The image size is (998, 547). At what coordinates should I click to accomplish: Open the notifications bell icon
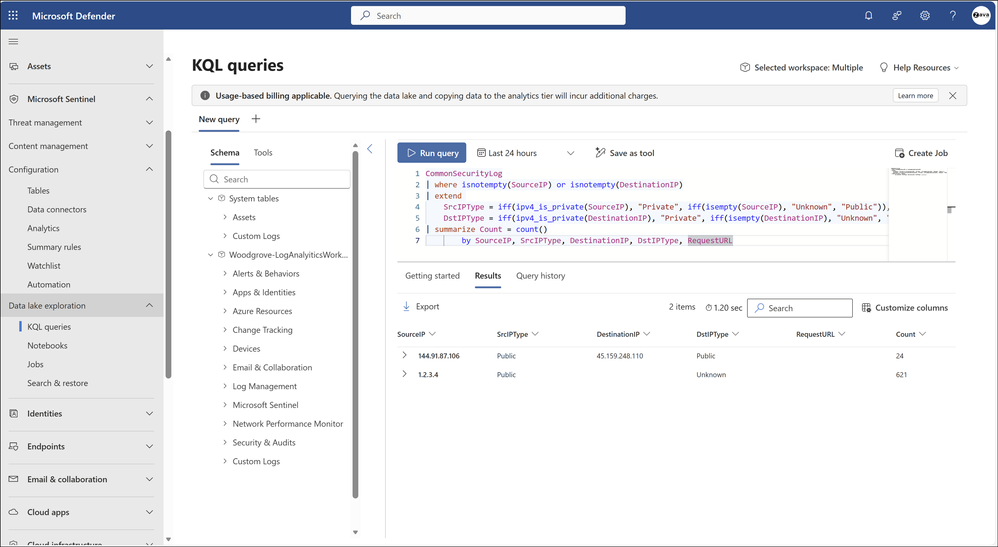(868, 15)
